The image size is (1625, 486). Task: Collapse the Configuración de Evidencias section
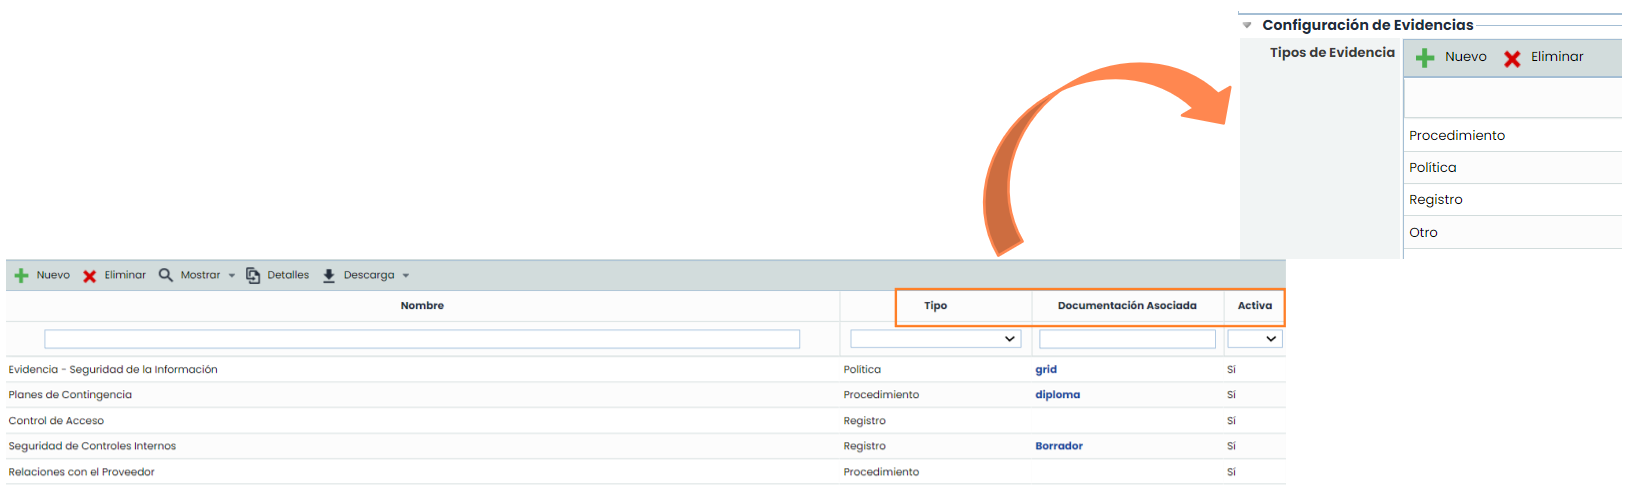tap(1247, 25)
